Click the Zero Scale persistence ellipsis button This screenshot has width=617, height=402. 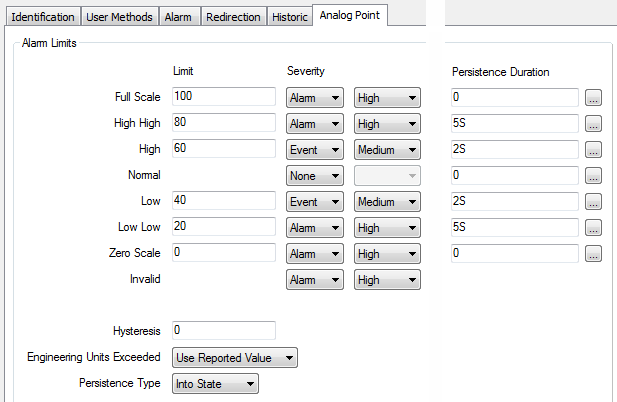pyautogui.click(x=593, y=254)
